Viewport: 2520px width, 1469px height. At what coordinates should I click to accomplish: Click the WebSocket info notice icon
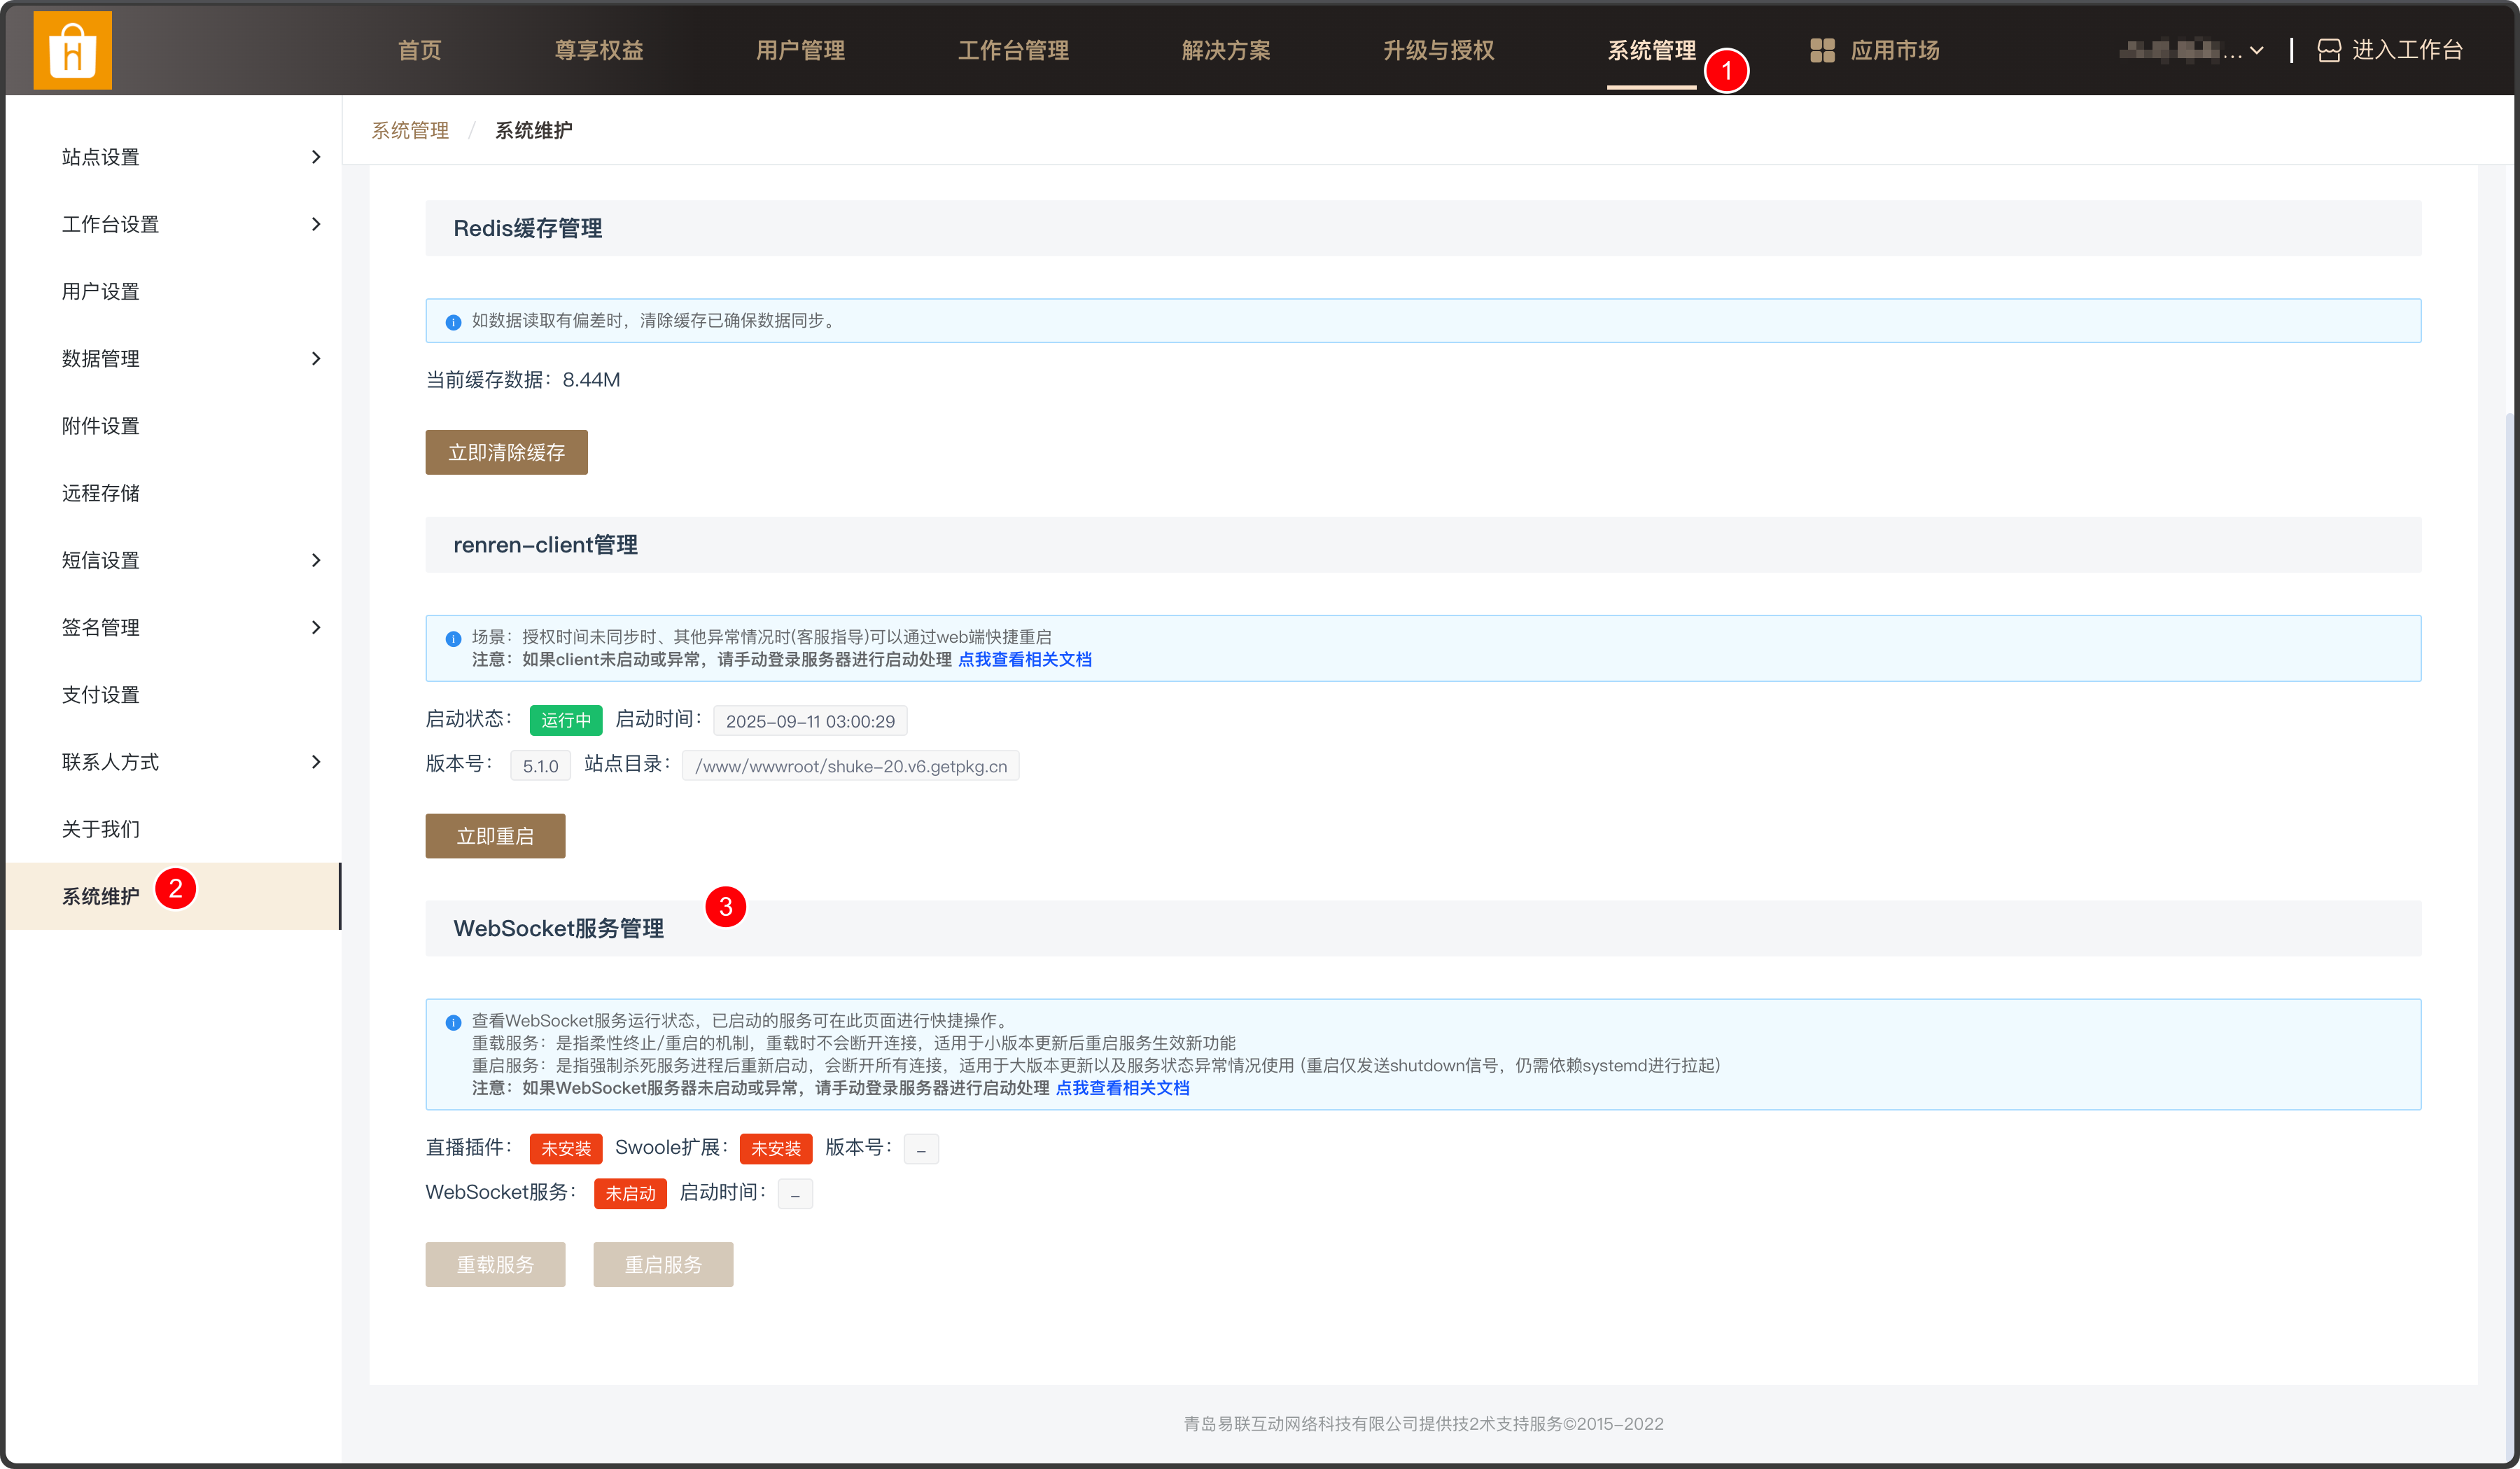453,1022
